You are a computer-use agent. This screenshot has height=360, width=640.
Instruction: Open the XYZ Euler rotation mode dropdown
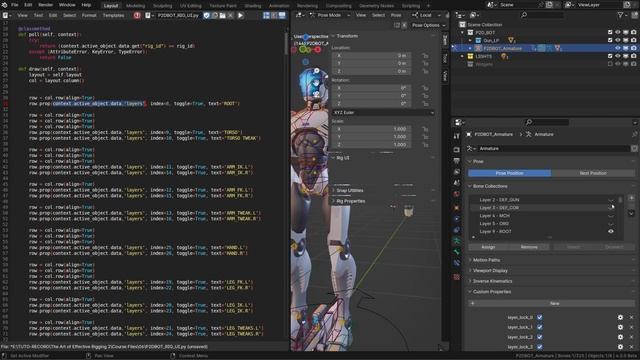[x=383, y=112]
